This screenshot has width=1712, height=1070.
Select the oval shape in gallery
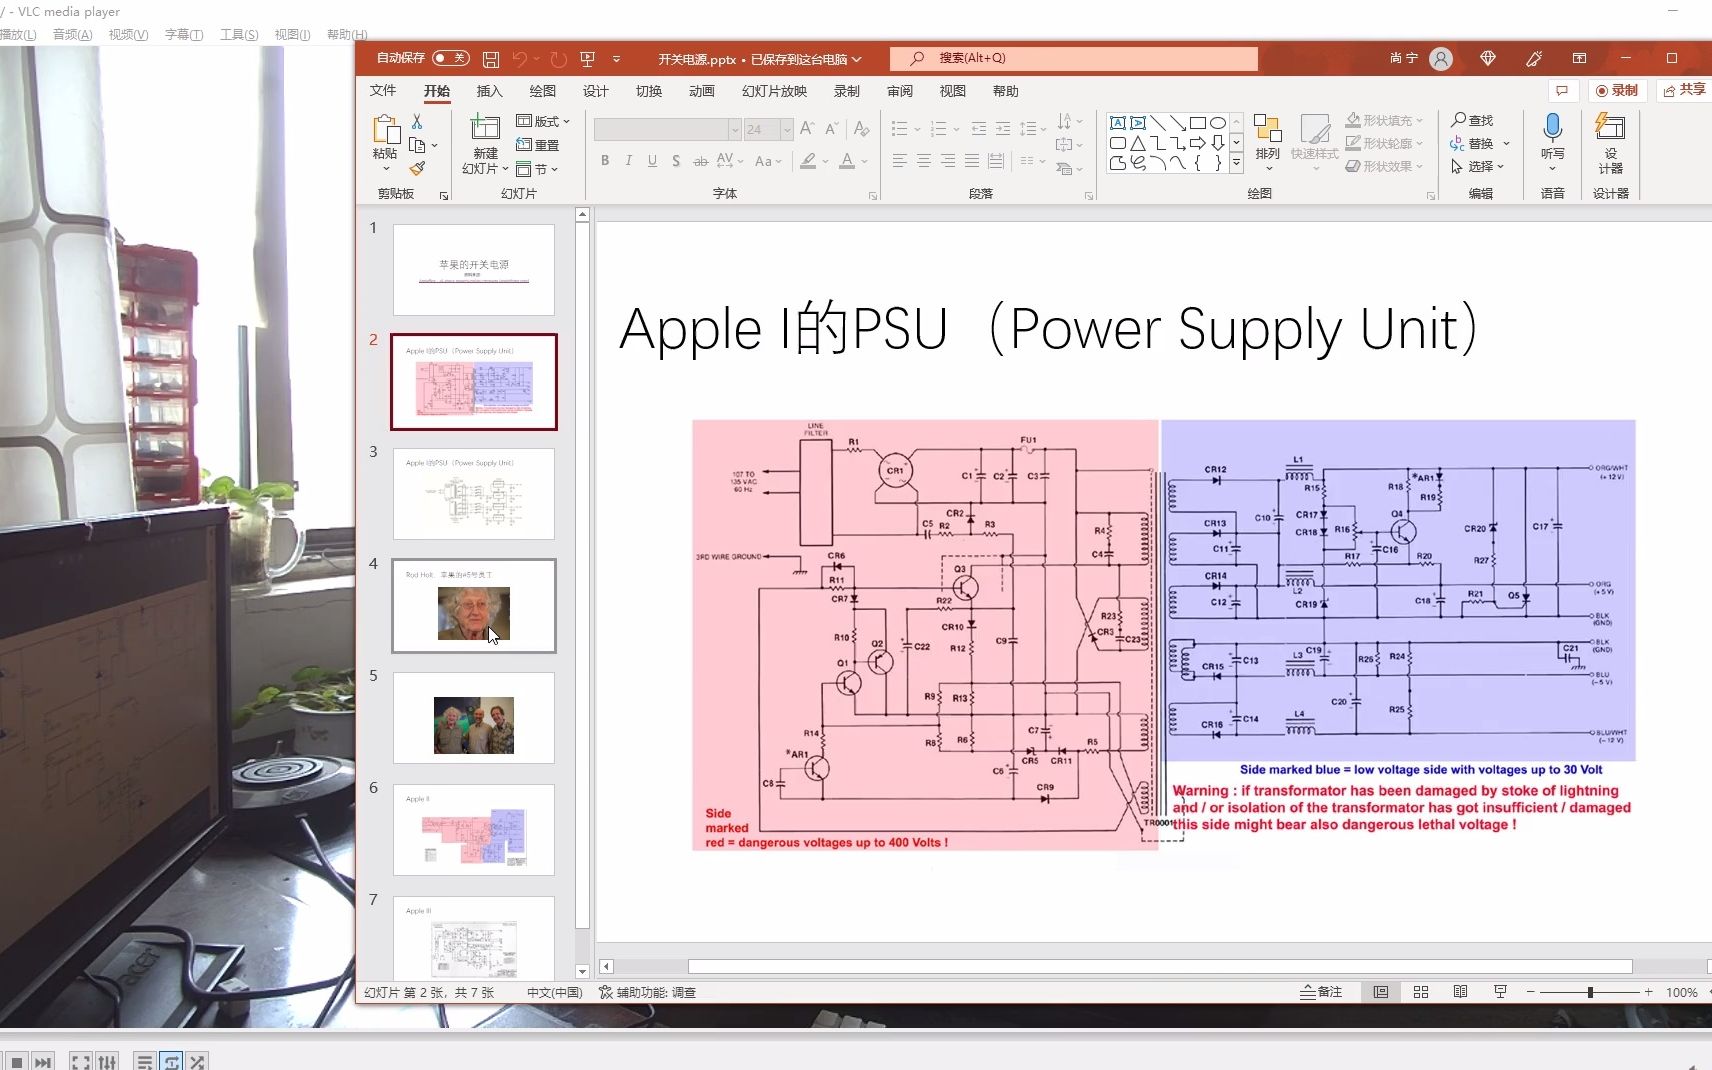coord(1217,123)
